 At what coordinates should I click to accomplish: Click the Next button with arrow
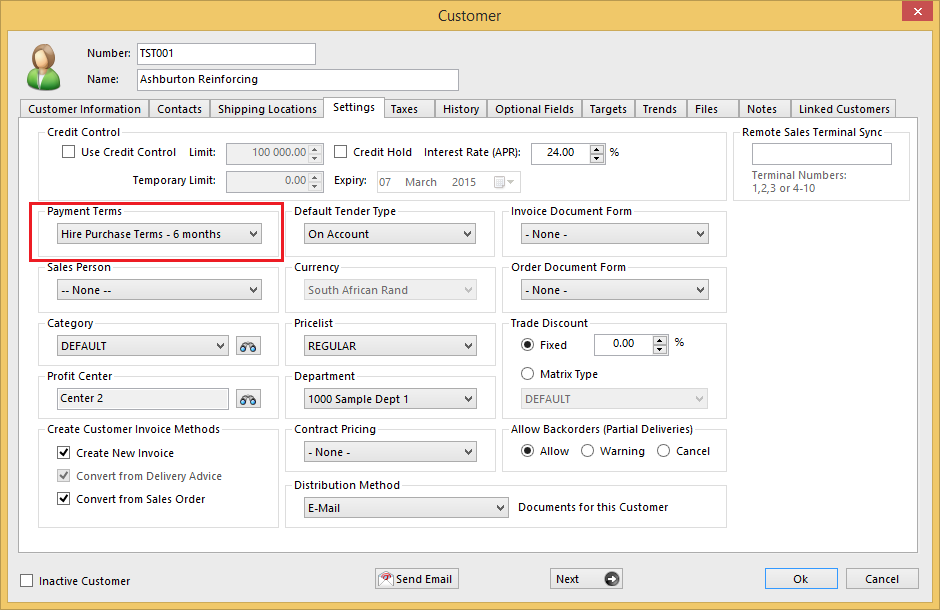point(586,579)
